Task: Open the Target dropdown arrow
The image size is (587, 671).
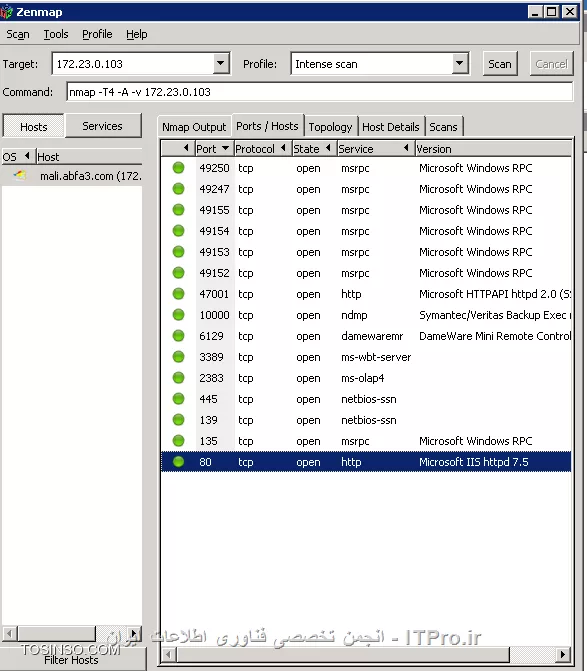Action: [x=220, y=63]
